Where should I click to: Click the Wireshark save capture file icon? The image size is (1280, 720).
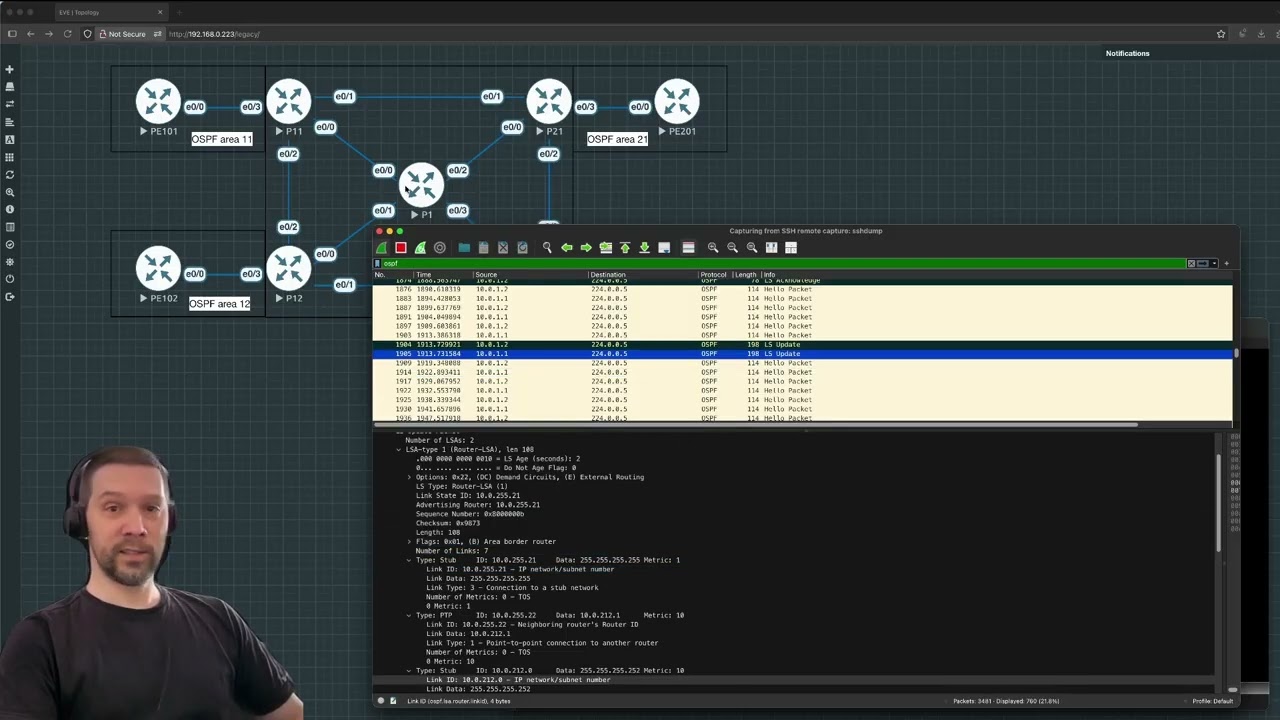[x=483, y=248]
